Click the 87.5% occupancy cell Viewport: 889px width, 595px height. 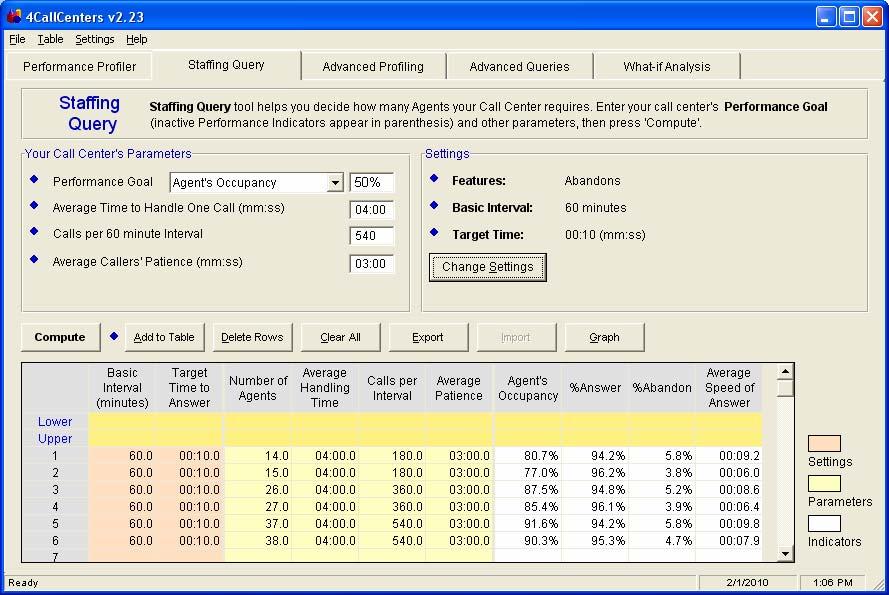point(528,490)
